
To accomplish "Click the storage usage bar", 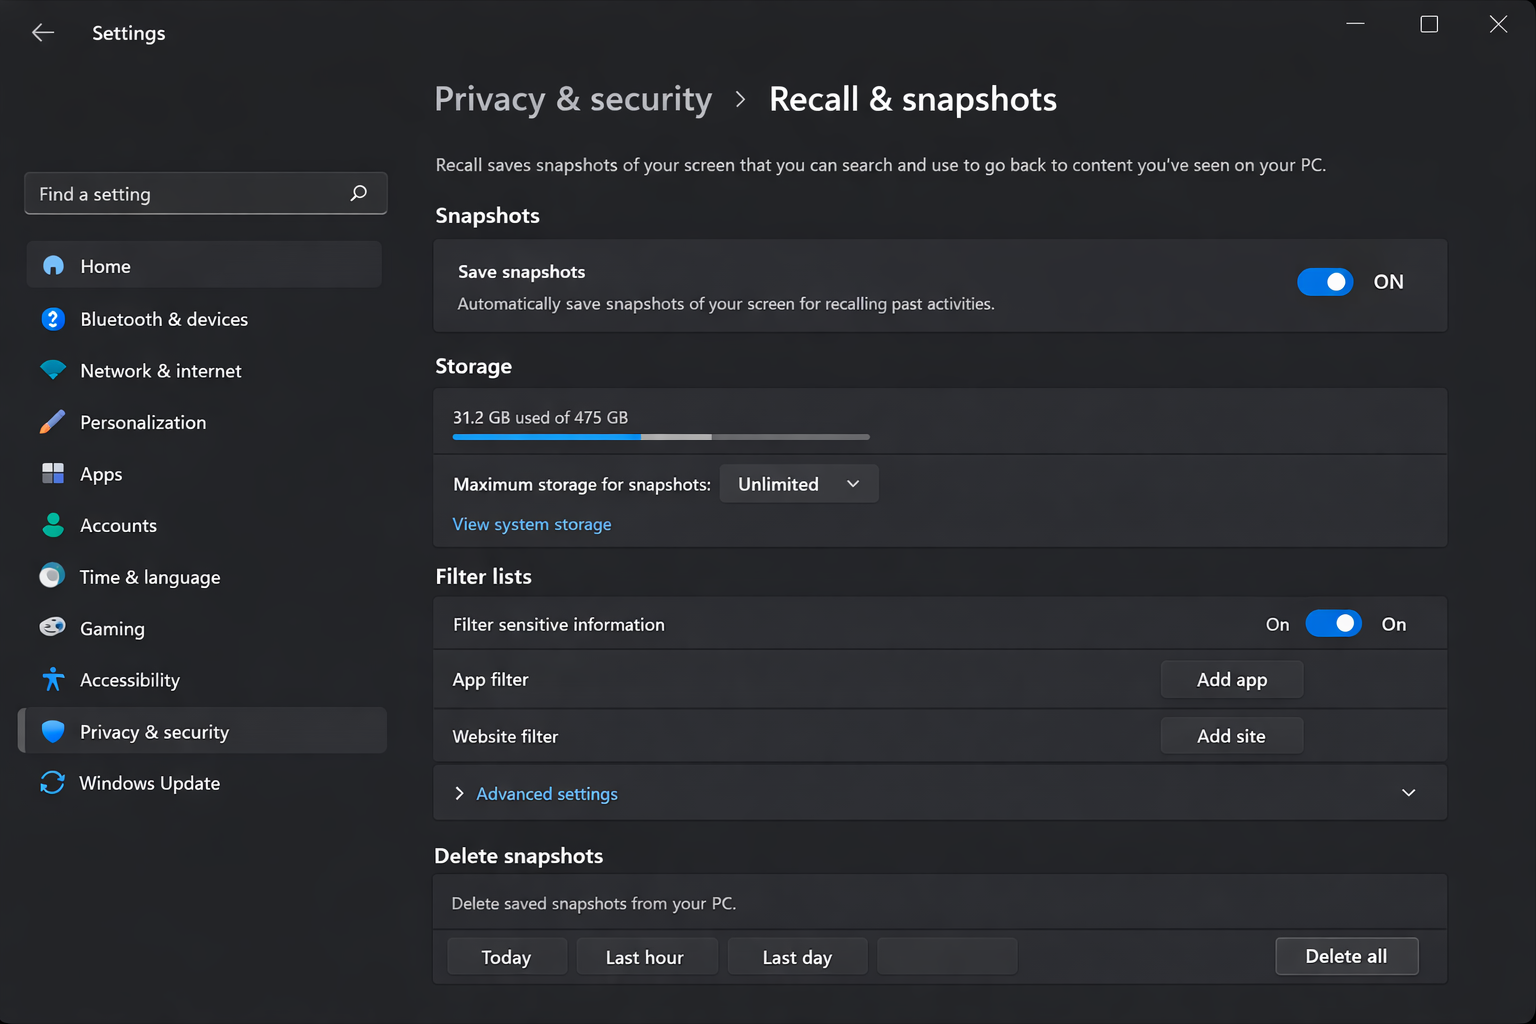I will click(661, 437).
